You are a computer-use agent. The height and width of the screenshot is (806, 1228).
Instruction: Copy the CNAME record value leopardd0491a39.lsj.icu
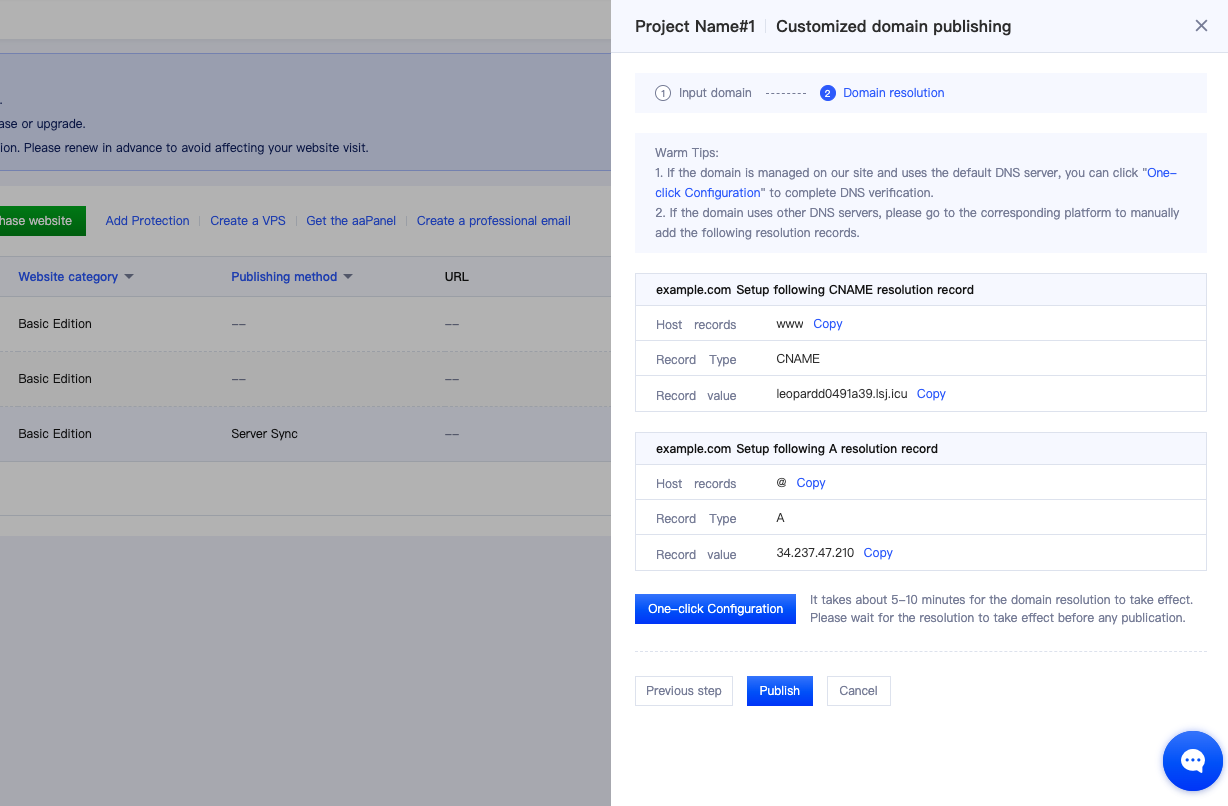[930, 394]
